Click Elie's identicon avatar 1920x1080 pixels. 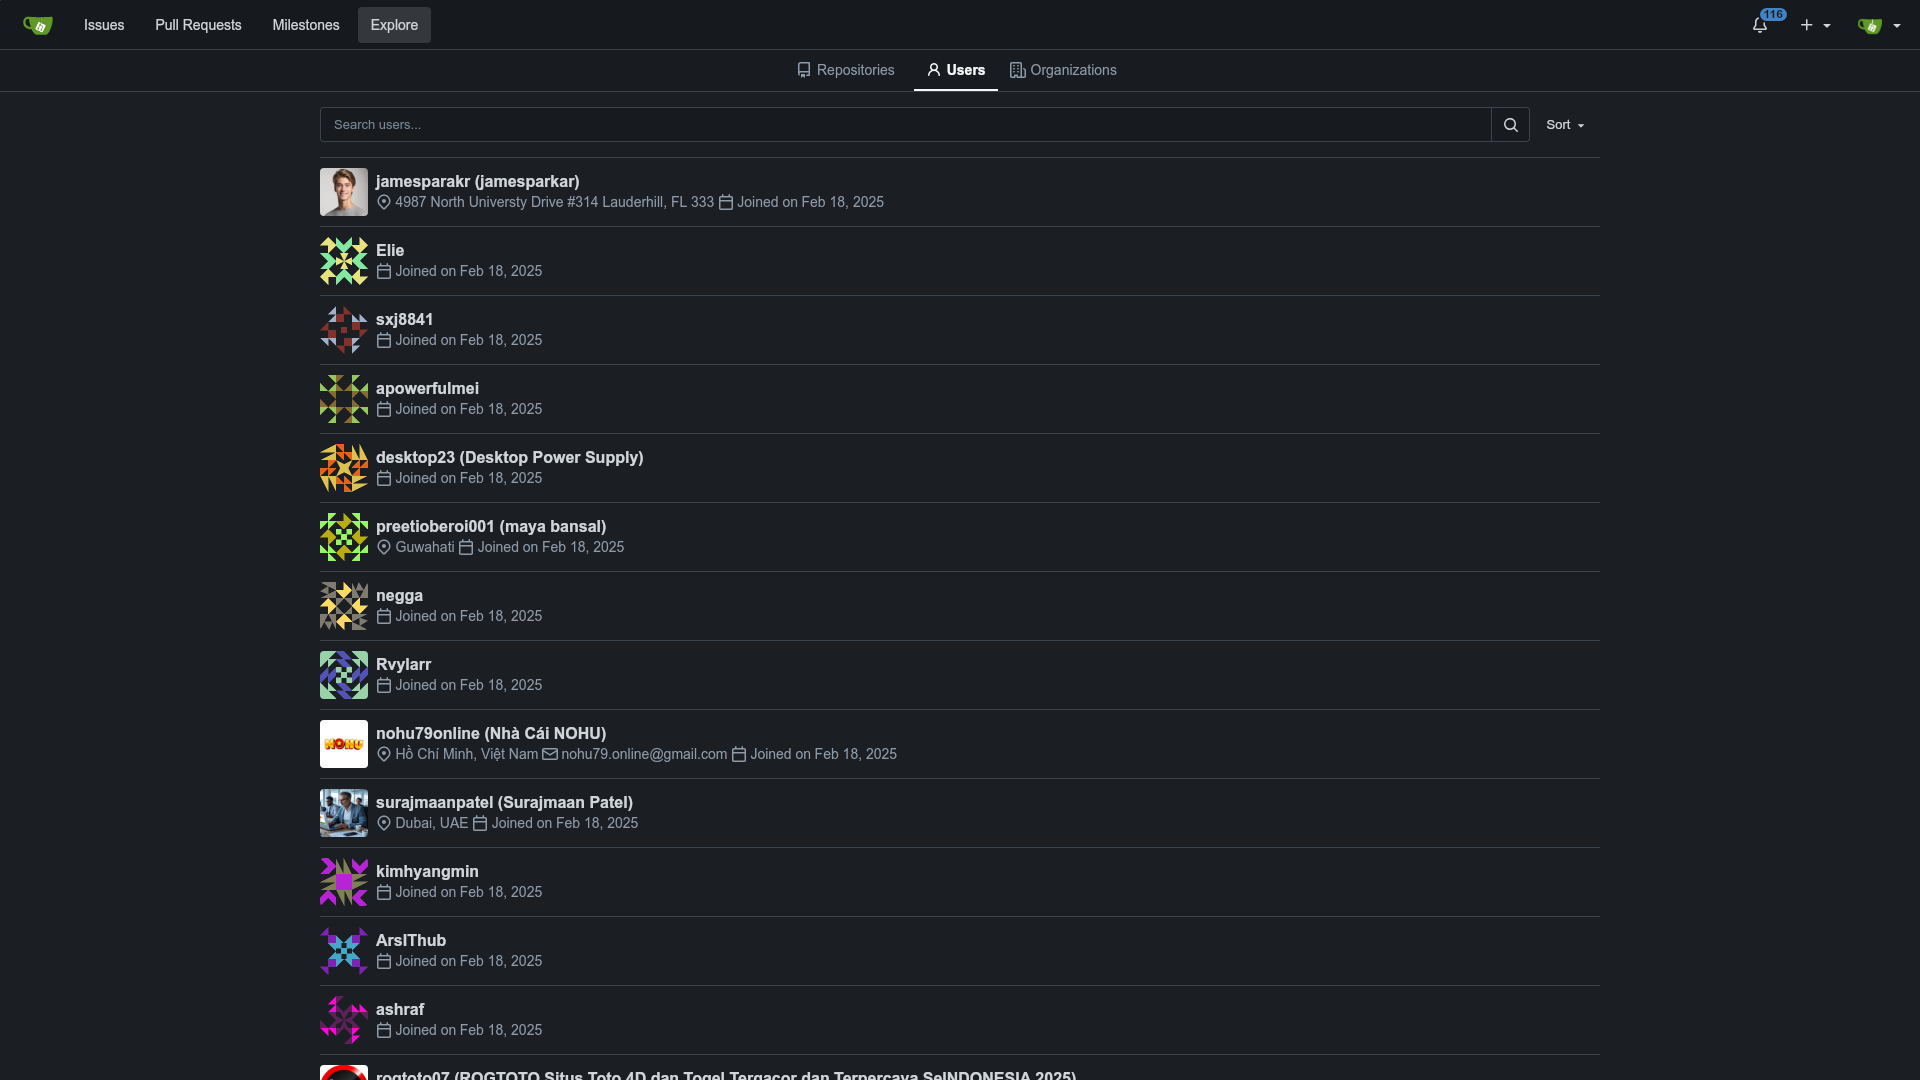(344, 261)
